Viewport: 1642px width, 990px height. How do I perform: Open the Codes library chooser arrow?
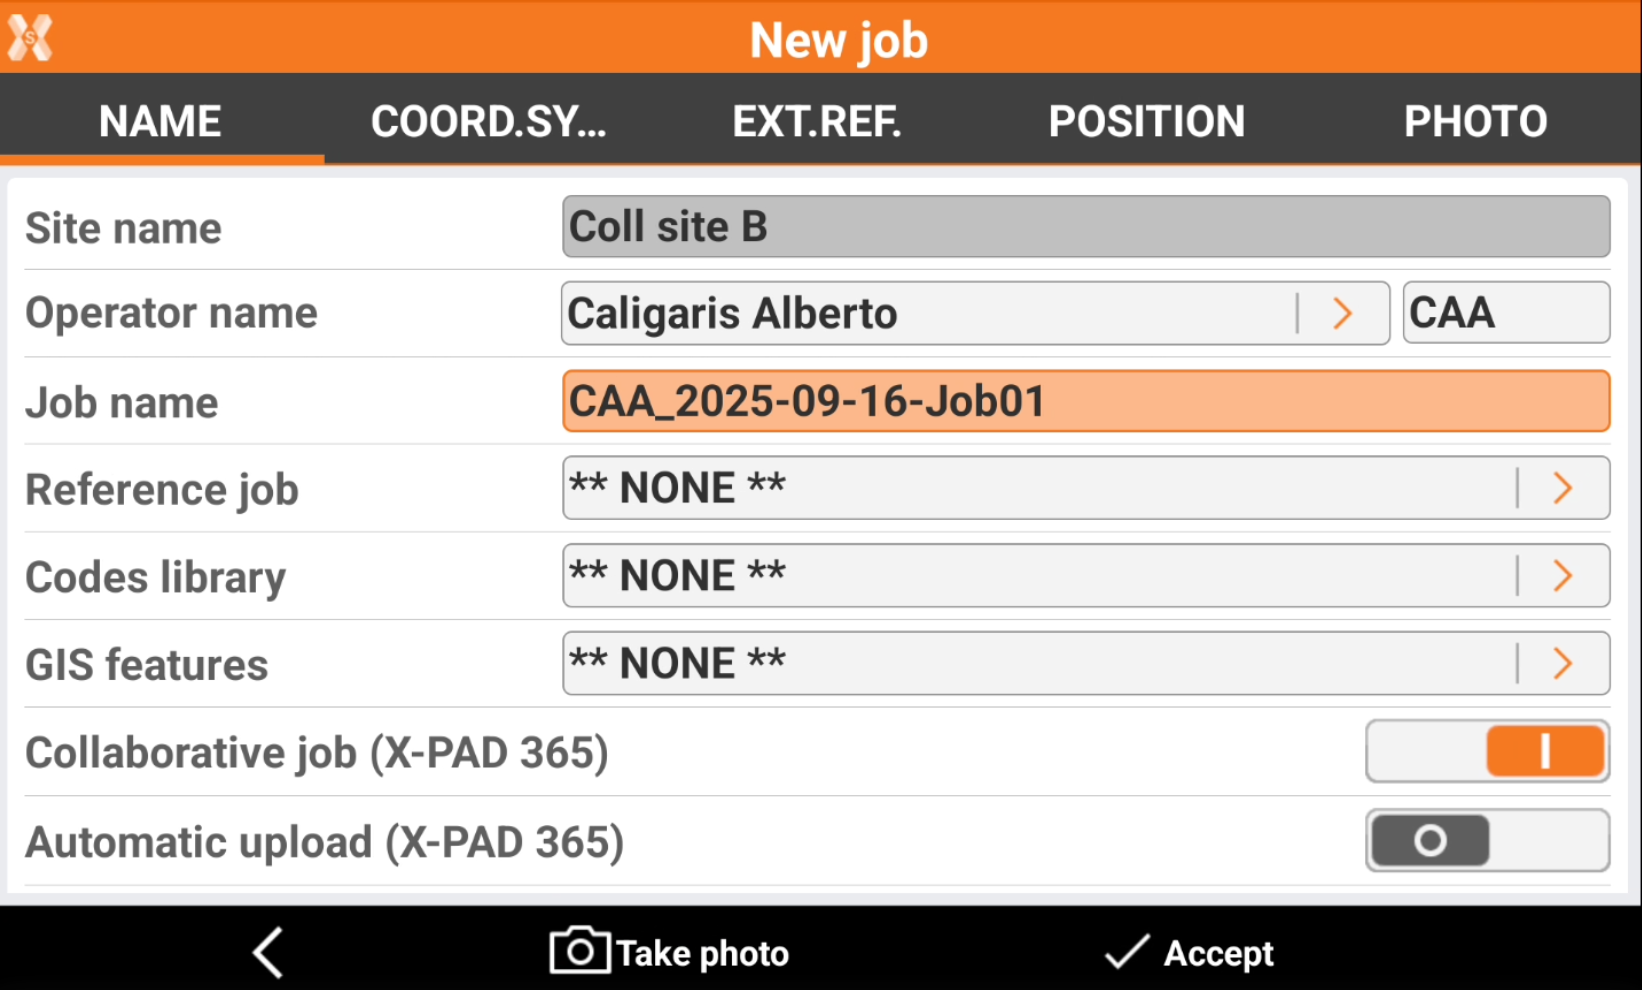(1562, 576)
